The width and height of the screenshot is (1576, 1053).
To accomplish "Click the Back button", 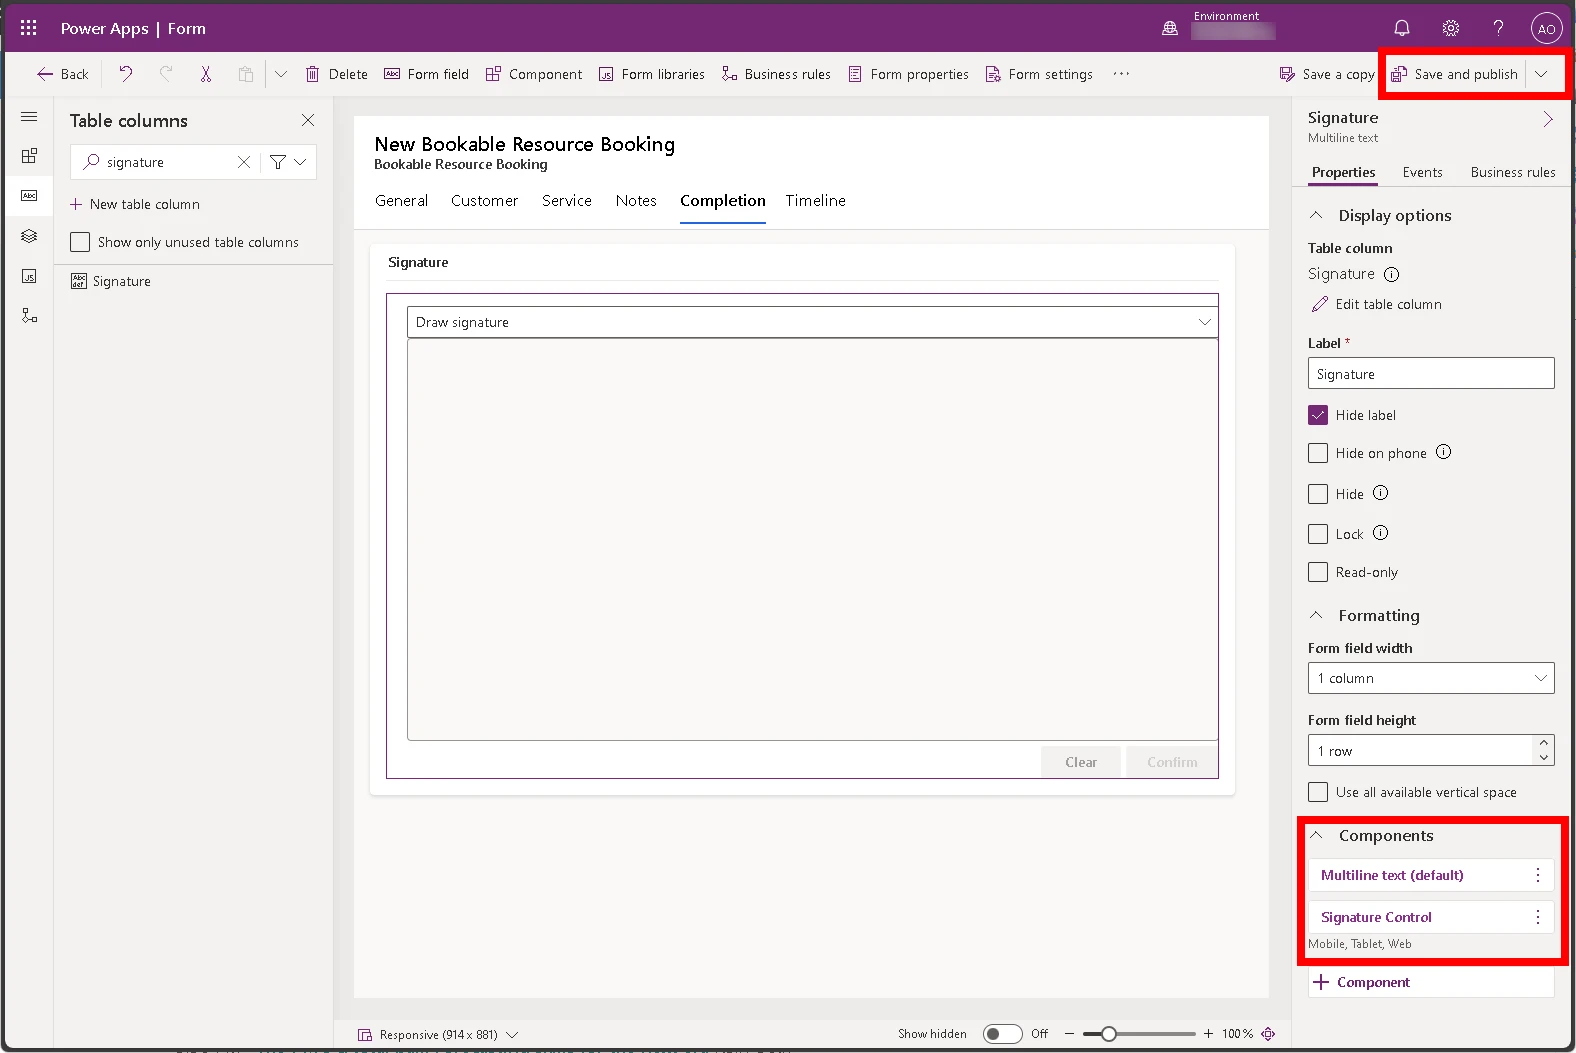I will 62,74.
